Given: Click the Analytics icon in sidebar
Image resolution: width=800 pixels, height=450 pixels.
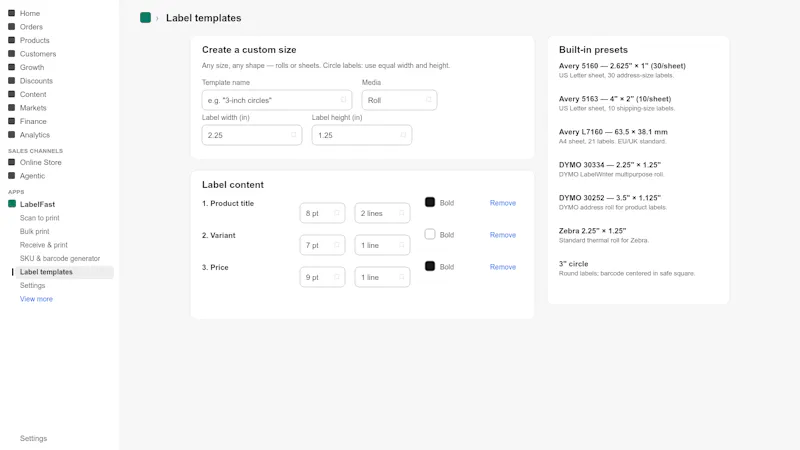Looking at the screenshot, I should 11,135.
